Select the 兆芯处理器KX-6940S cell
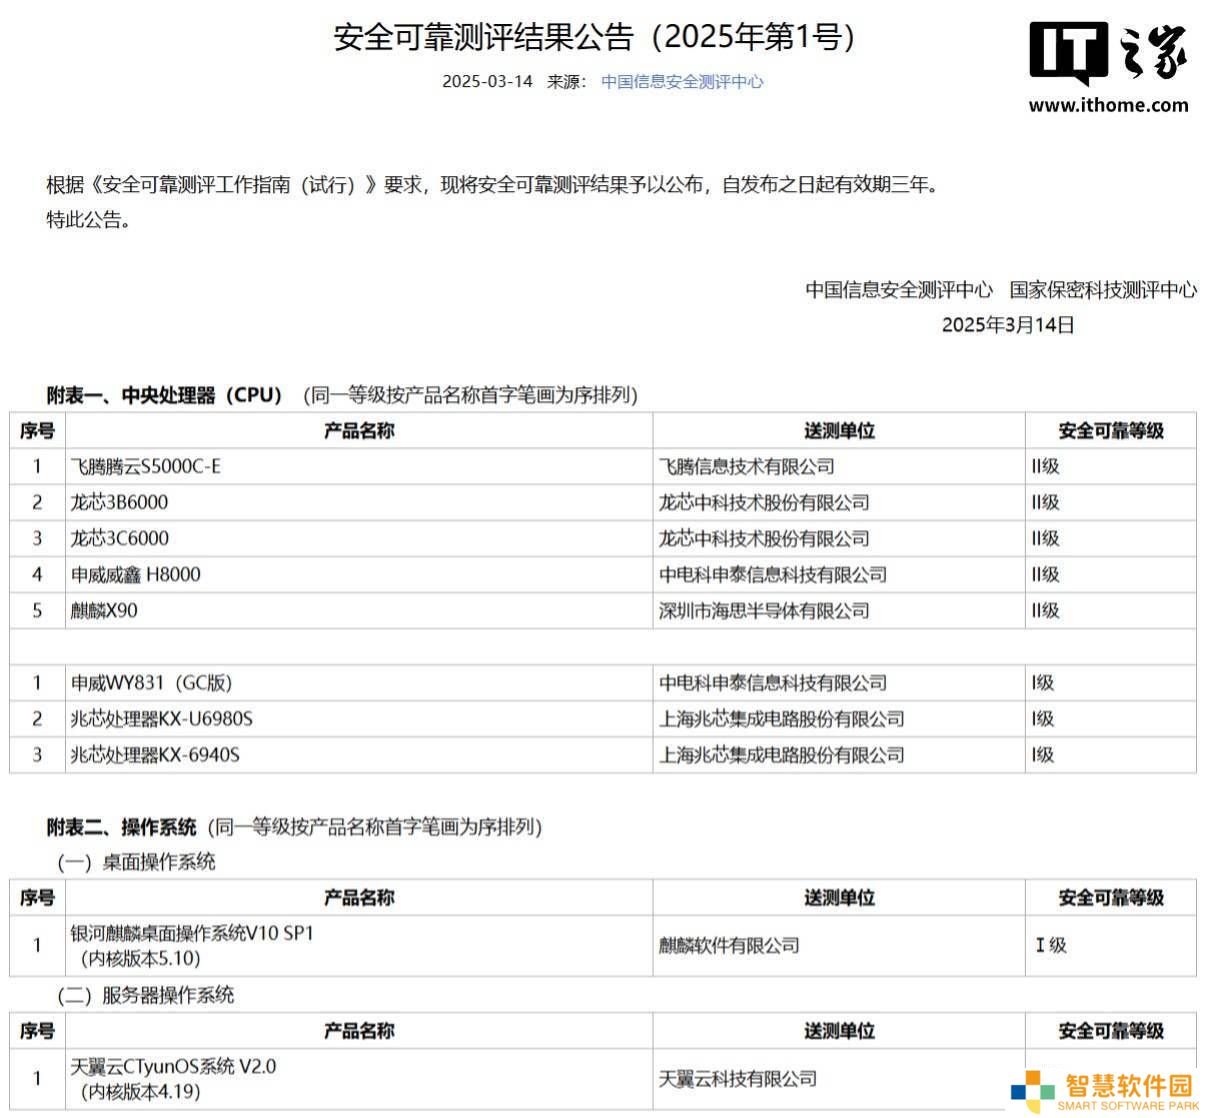This screenshot has width=1205, height=1118. [359, 755]
